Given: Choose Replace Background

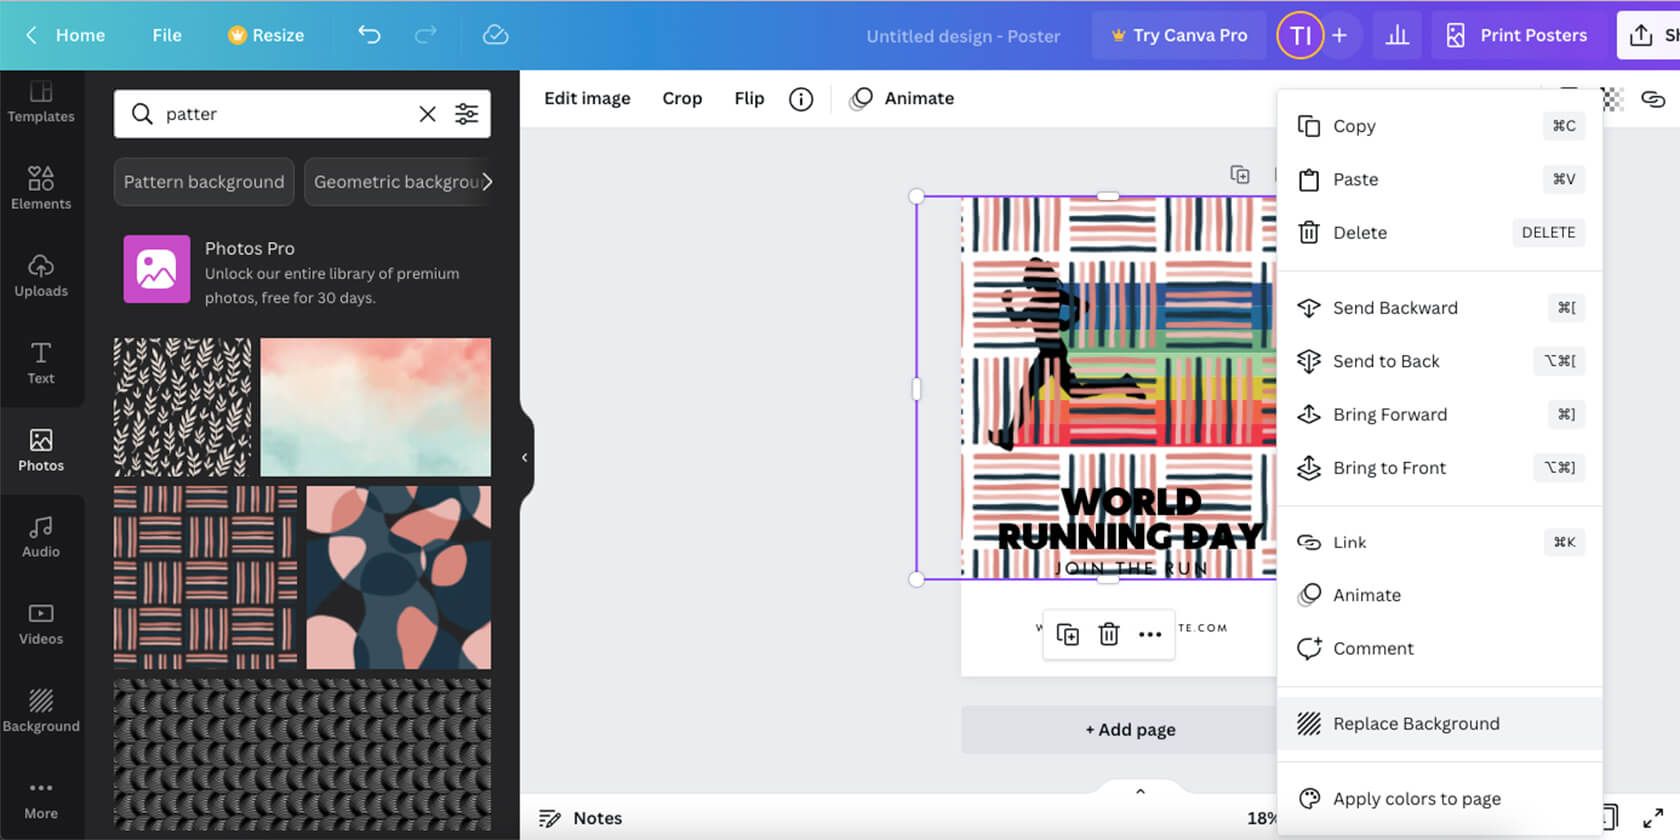Looking at the screenshot, I should click(x=1440, y=724).
